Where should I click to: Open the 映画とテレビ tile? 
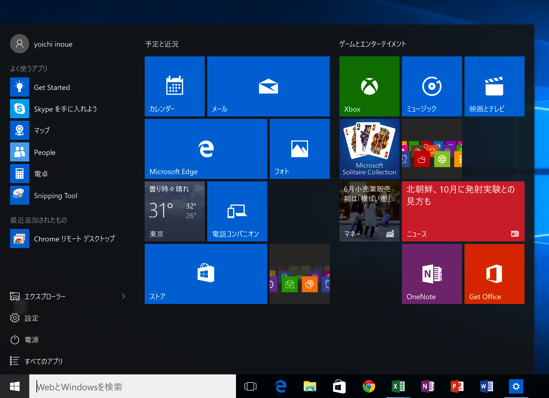click(x=494, y=86)
